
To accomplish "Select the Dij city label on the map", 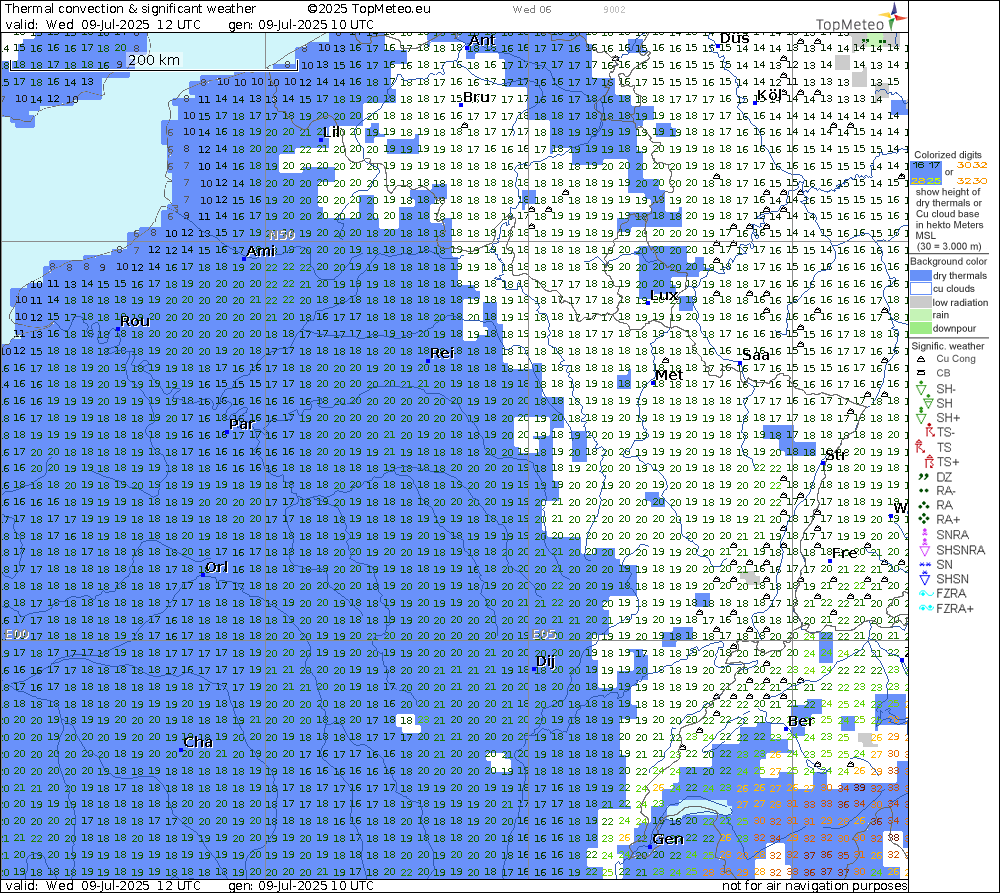I will 545,661.
